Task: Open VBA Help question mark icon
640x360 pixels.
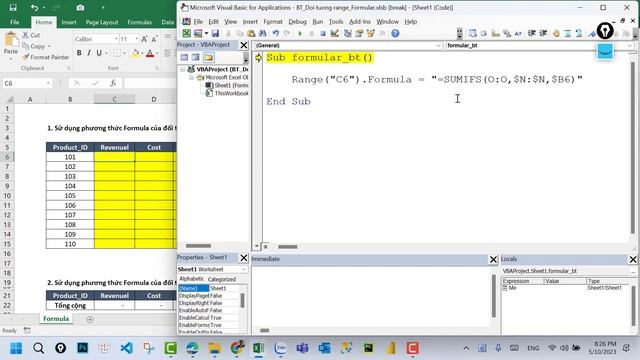Action: click(x=395, y=33)
